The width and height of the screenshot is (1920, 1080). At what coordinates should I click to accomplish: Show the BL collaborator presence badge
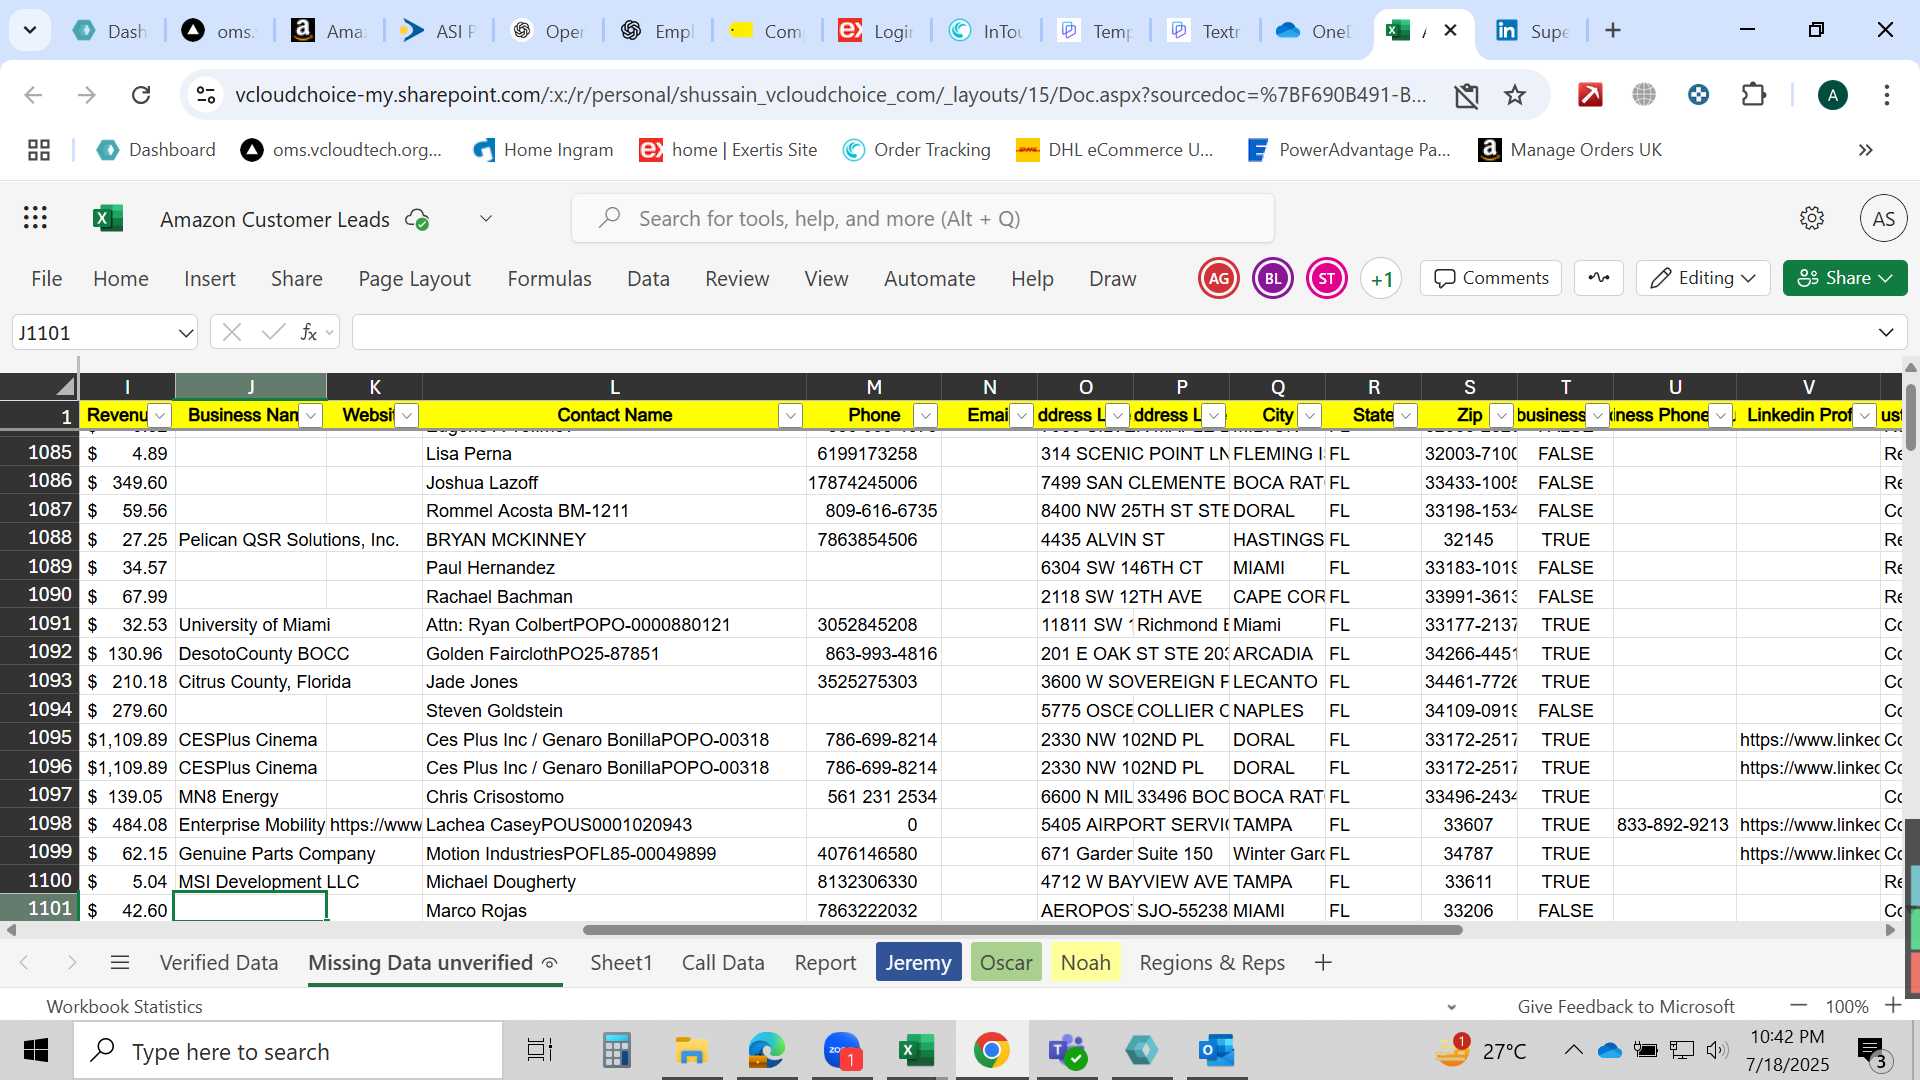(1272, 279)
